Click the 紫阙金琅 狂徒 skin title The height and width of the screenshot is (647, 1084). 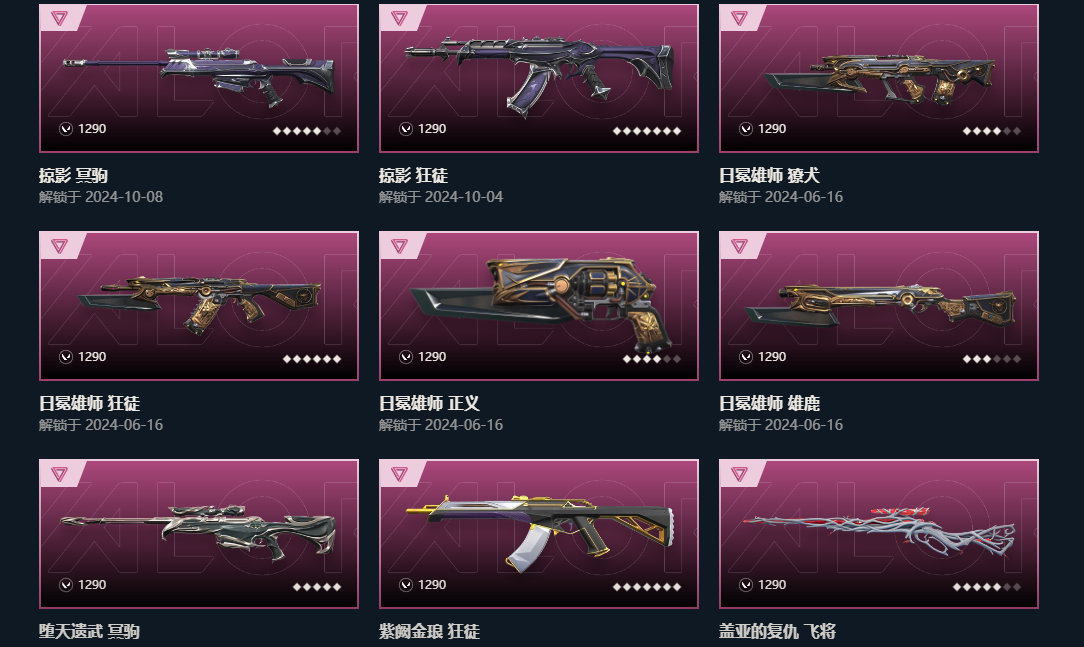click(x=429, y=631)
